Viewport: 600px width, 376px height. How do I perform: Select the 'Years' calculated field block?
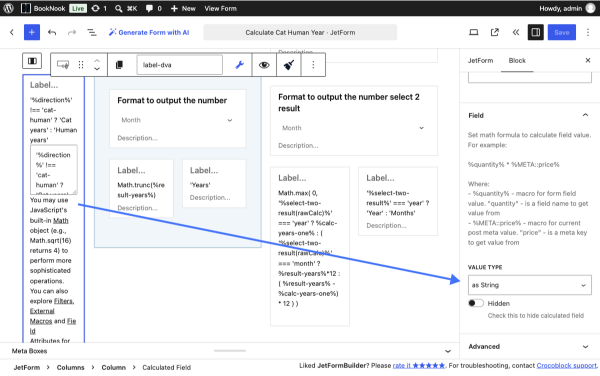pyautogui.click(x=214, y=184)
